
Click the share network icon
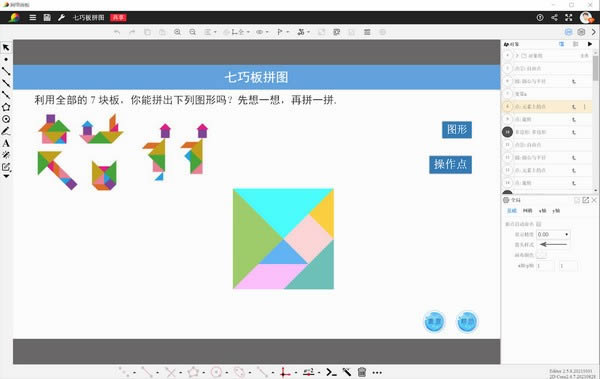click(554, 18)
